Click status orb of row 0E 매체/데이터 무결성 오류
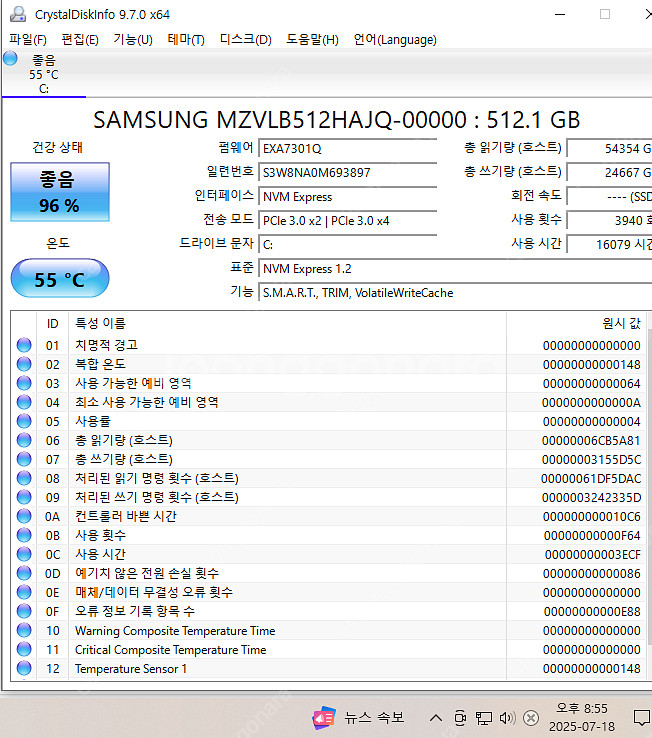 click(24, 592)
